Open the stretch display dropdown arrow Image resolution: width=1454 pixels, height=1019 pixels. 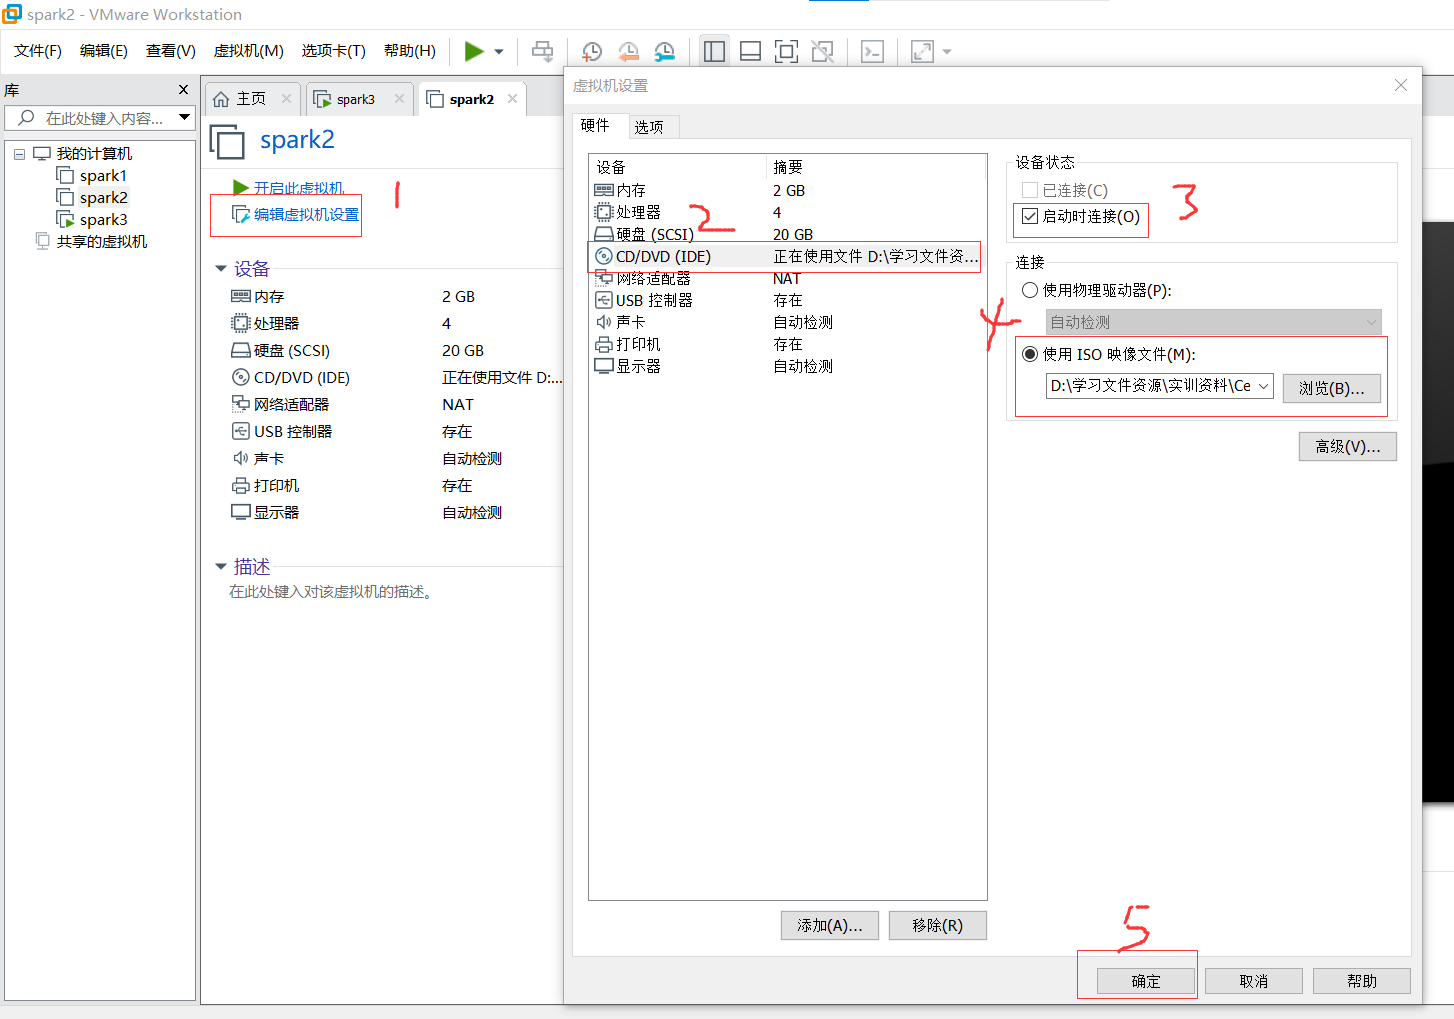point(947,52)
